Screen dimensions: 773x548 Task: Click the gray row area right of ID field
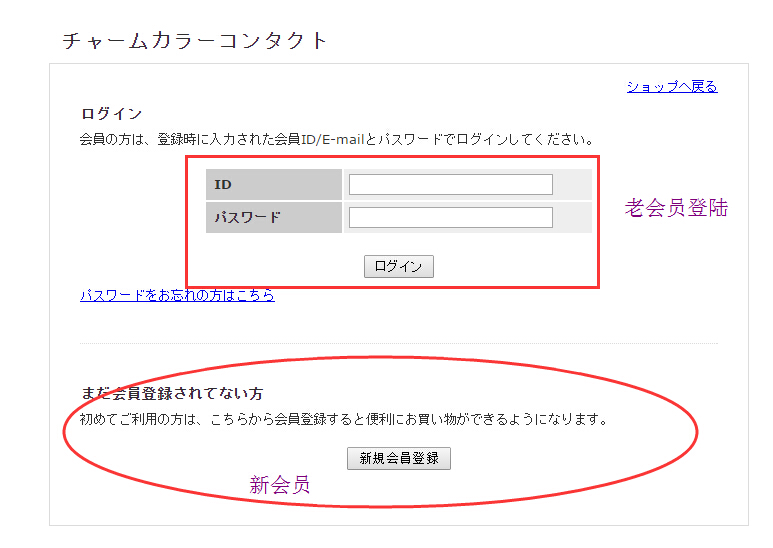click(572, 185)
